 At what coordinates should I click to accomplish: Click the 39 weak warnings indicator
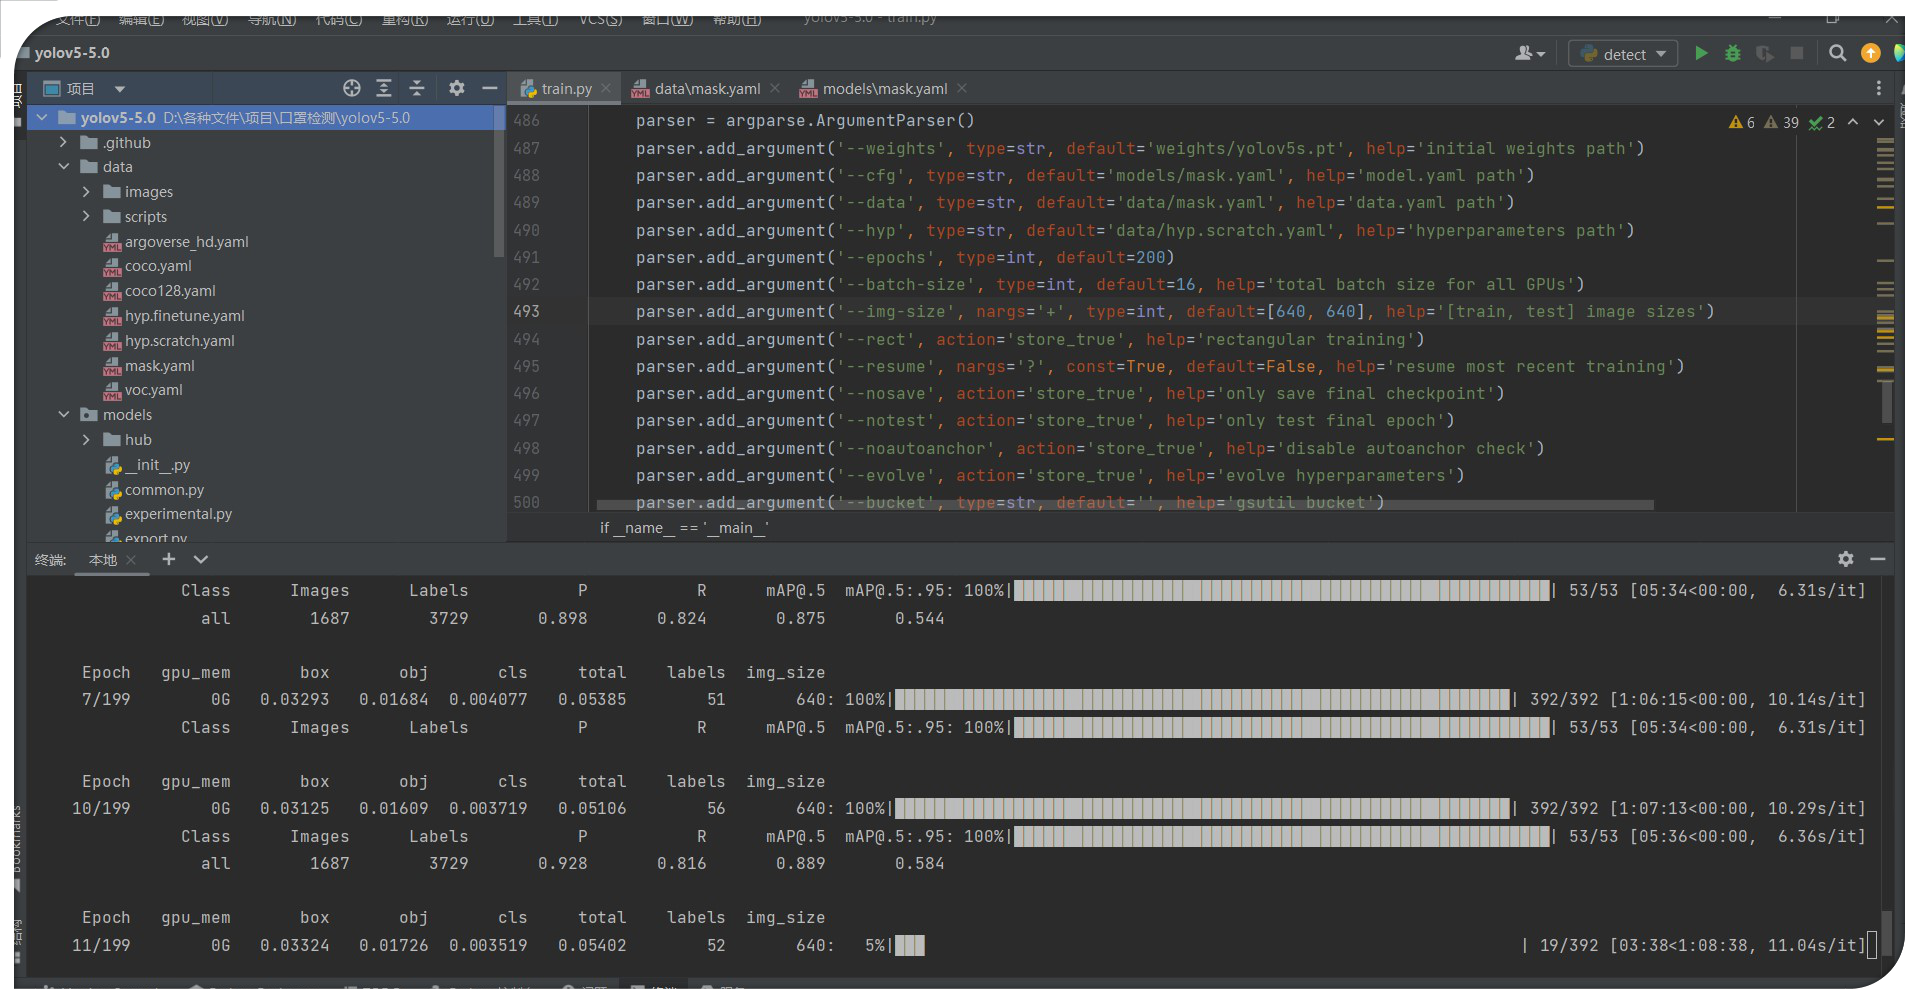[x=1781, y=122]
